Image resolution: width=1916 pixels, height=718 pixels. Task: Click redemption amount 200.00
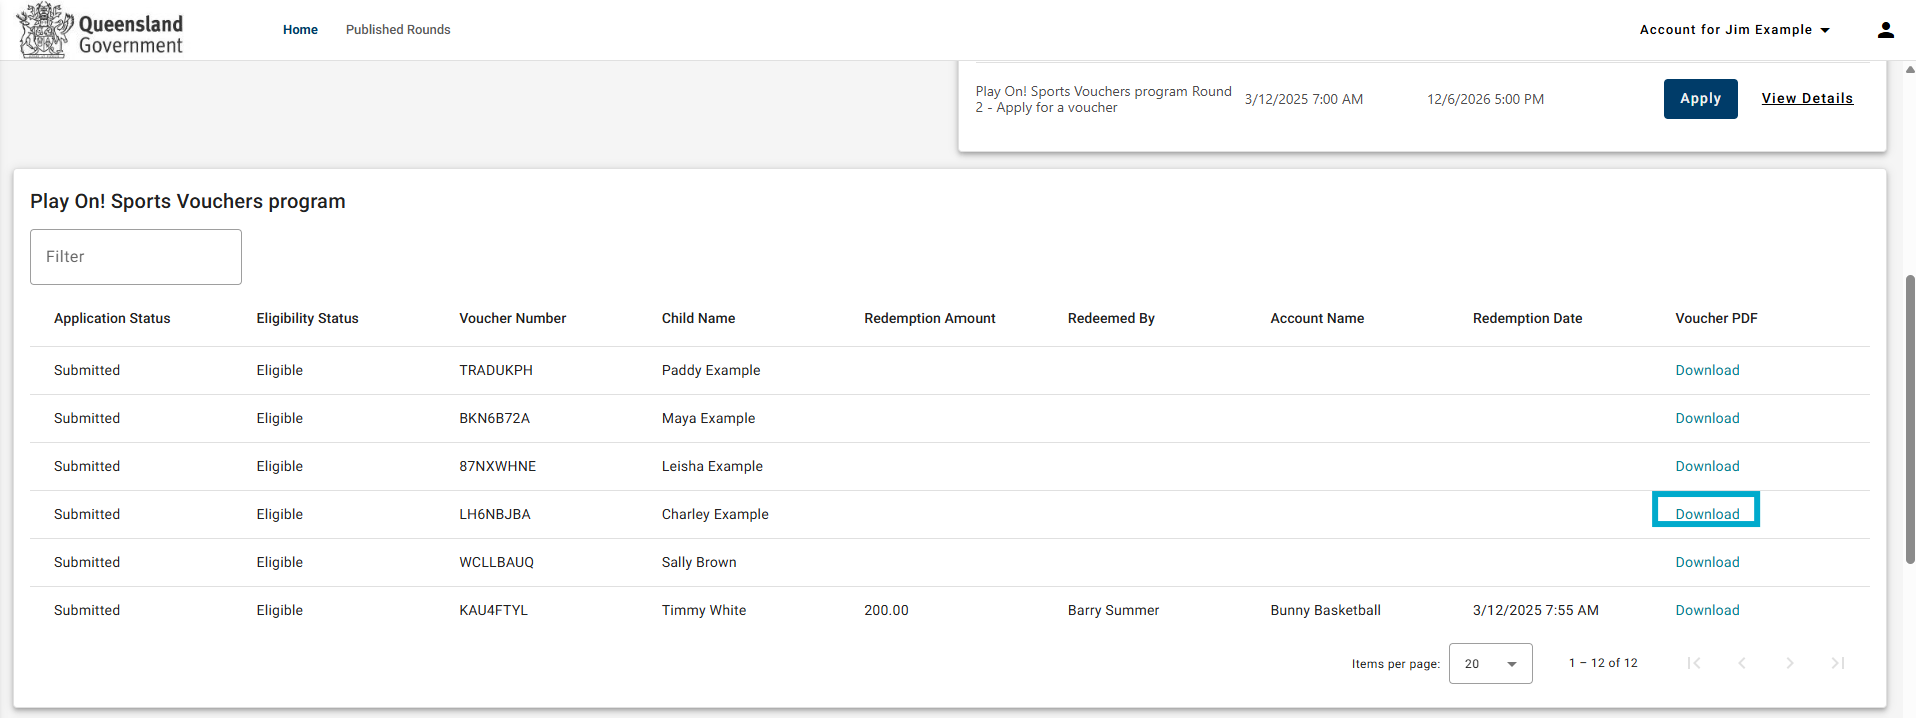point(886,610)
